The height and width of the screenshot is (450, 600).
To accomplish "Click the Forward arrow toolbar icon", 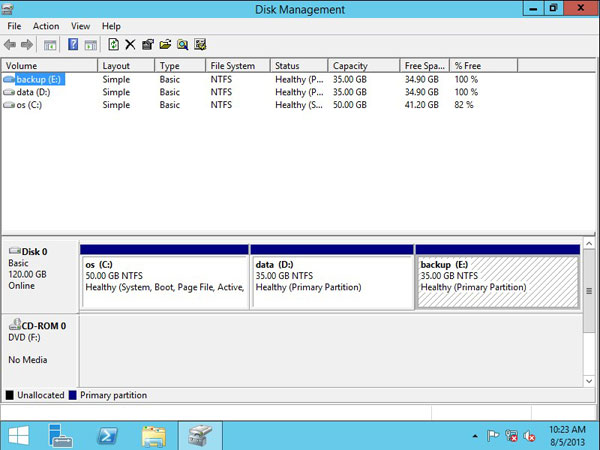I will click(27, 45).
